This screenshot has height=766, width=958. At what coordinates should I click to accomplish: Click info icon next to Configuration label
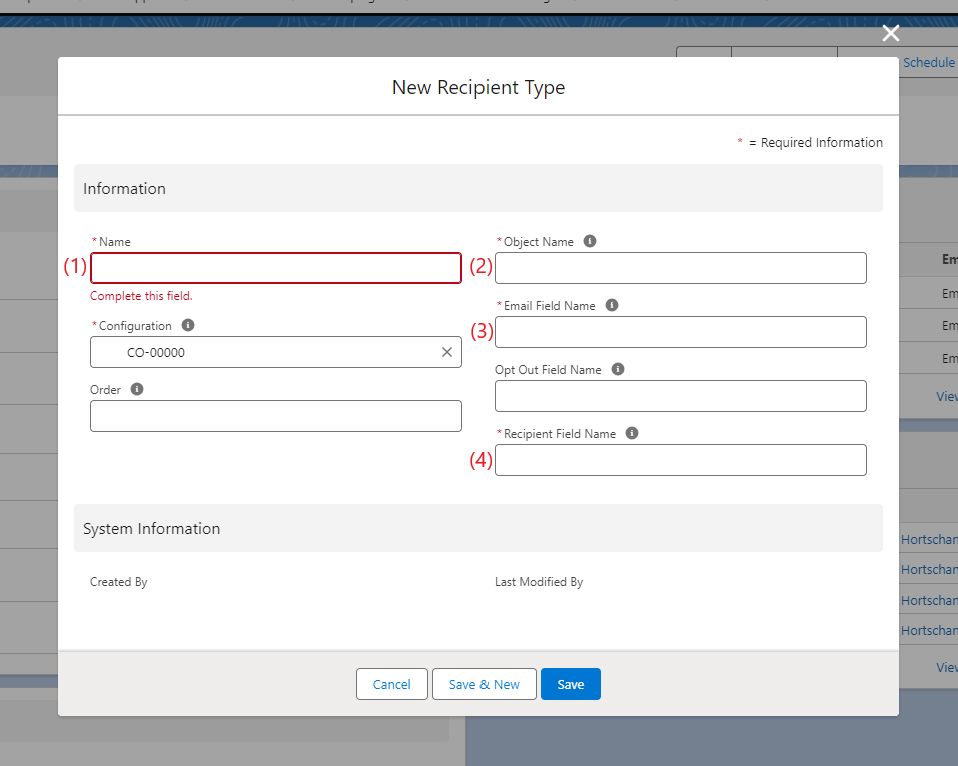tap(188, 325)
